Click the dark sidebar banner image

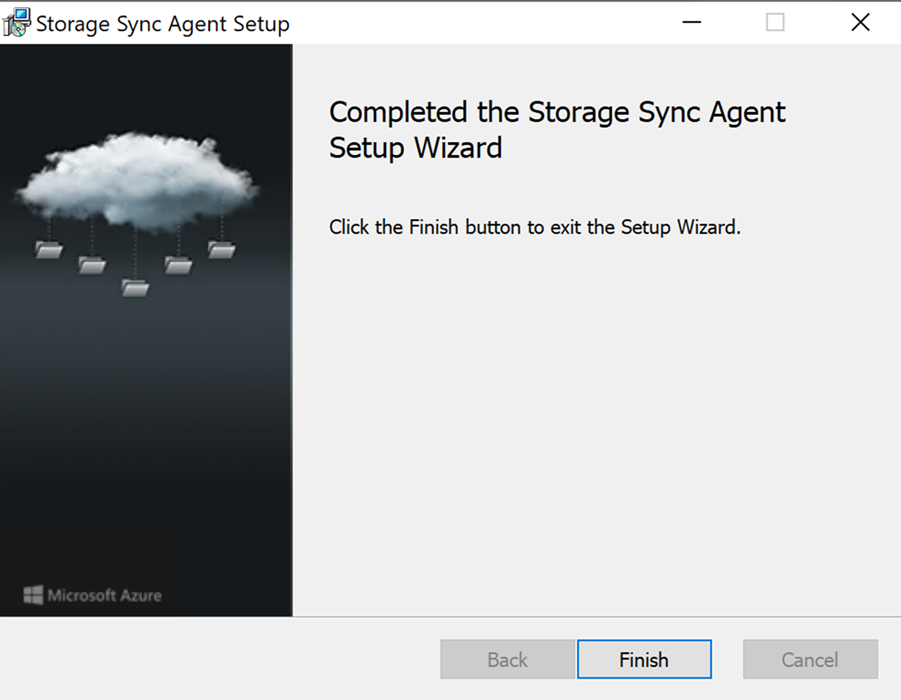coord(146,420)
